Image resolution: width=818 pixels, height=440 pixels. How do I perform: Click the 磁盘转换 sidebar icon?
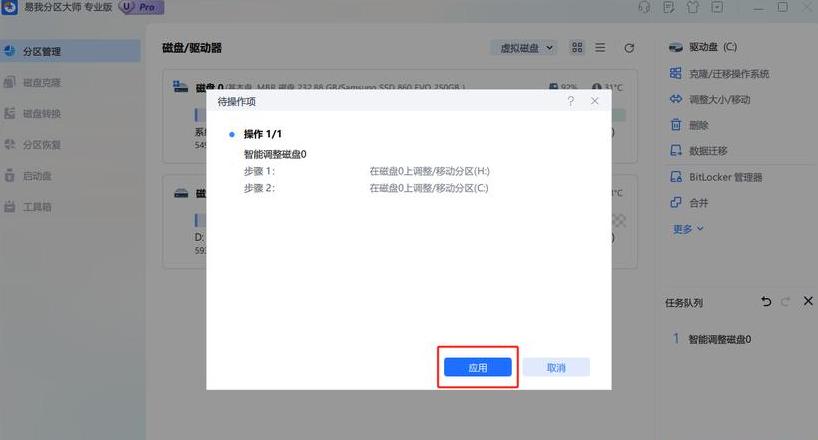(x=9, y=113)
